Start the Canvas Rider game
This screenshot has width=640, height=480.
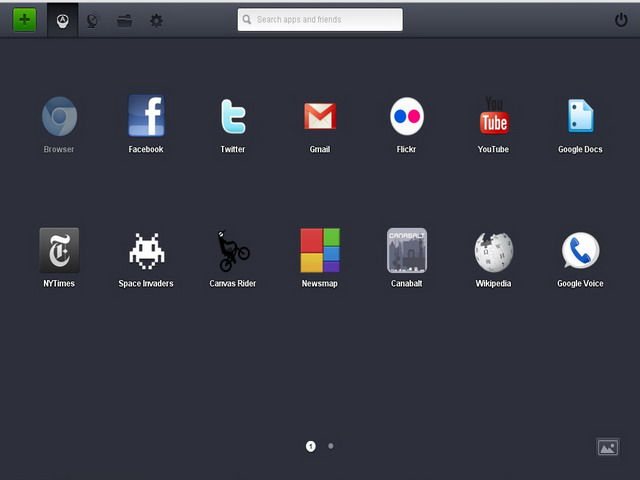(233, 251)
